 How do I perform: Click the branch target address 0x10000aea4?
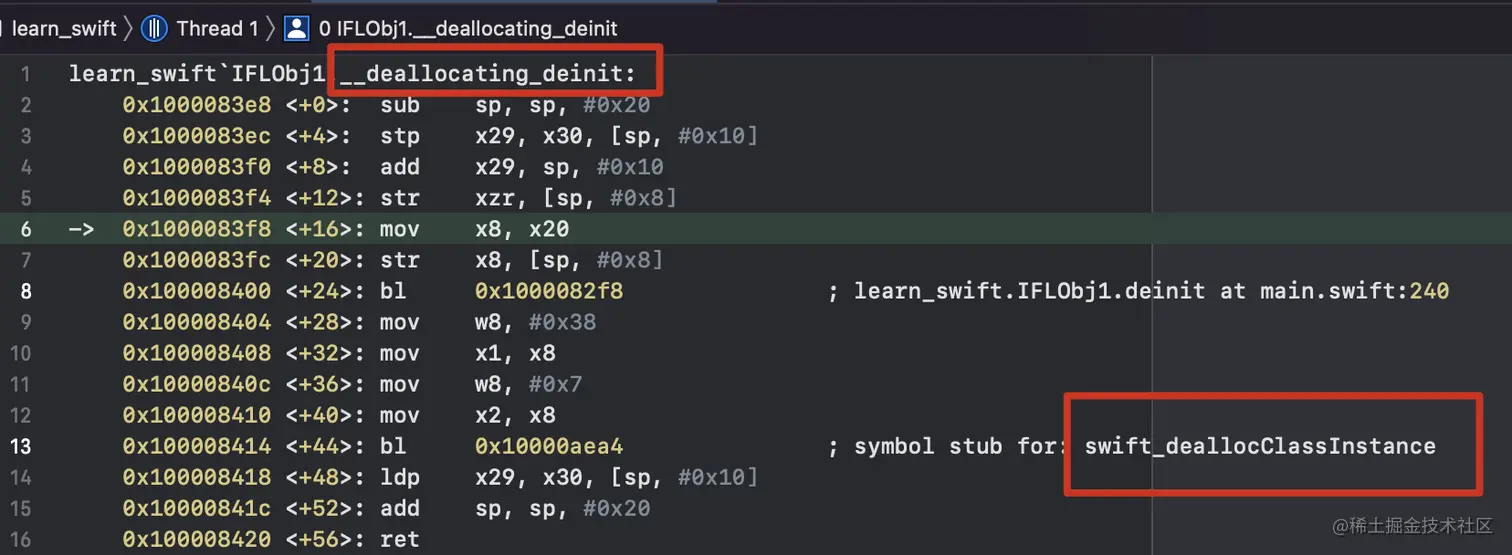tap(549, 446)
